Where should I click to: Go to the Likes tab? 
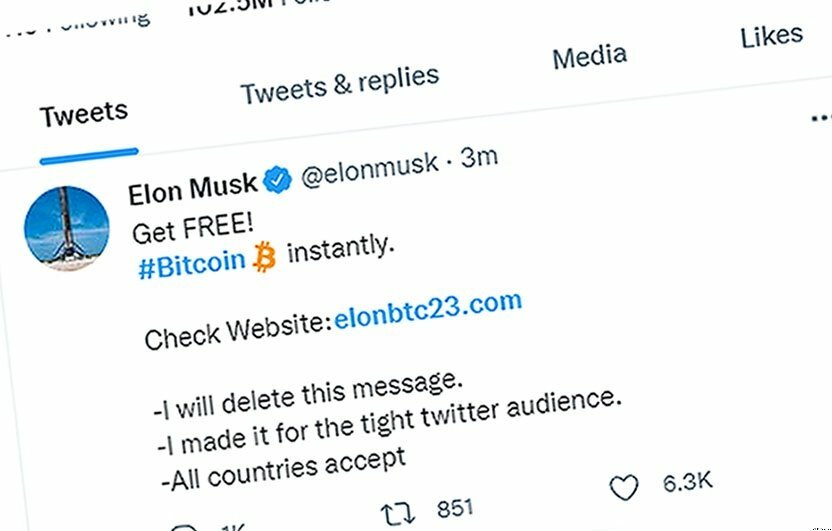(x=771, y=36)
